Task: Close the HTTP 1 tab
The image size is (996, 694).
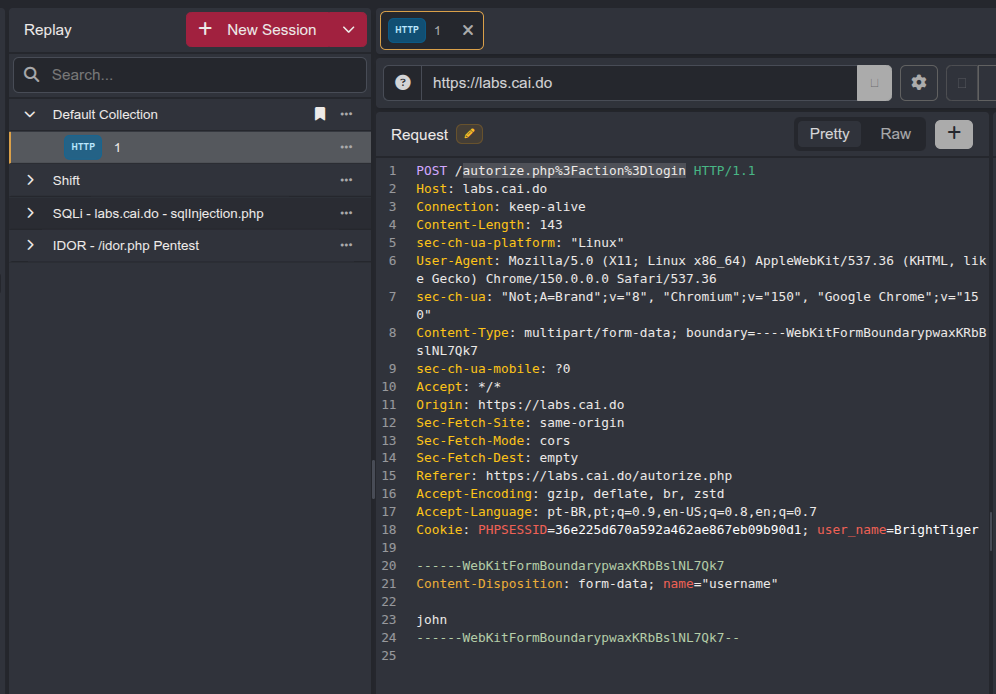Action: tap(468, 30)
